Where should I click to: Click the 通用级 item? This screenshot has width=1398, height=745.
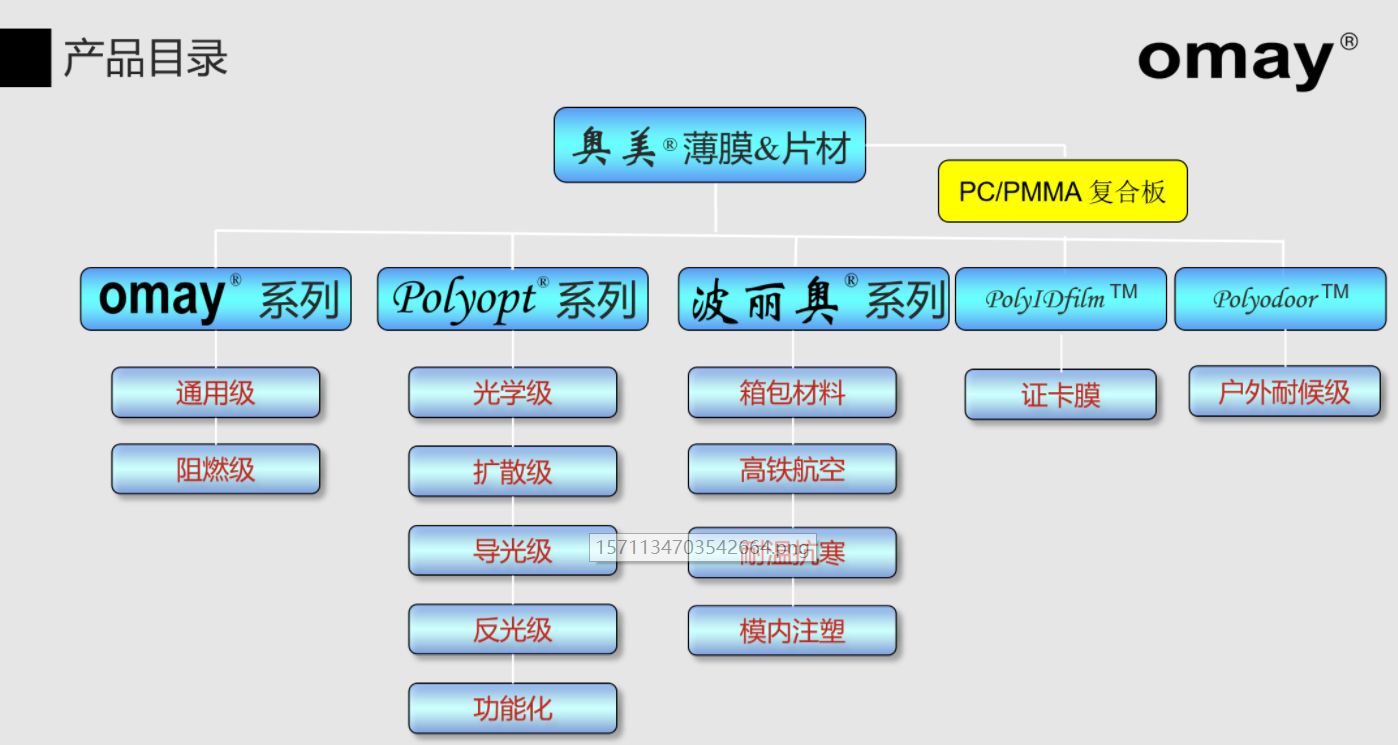pyautogui.click(x=215, y=393)
